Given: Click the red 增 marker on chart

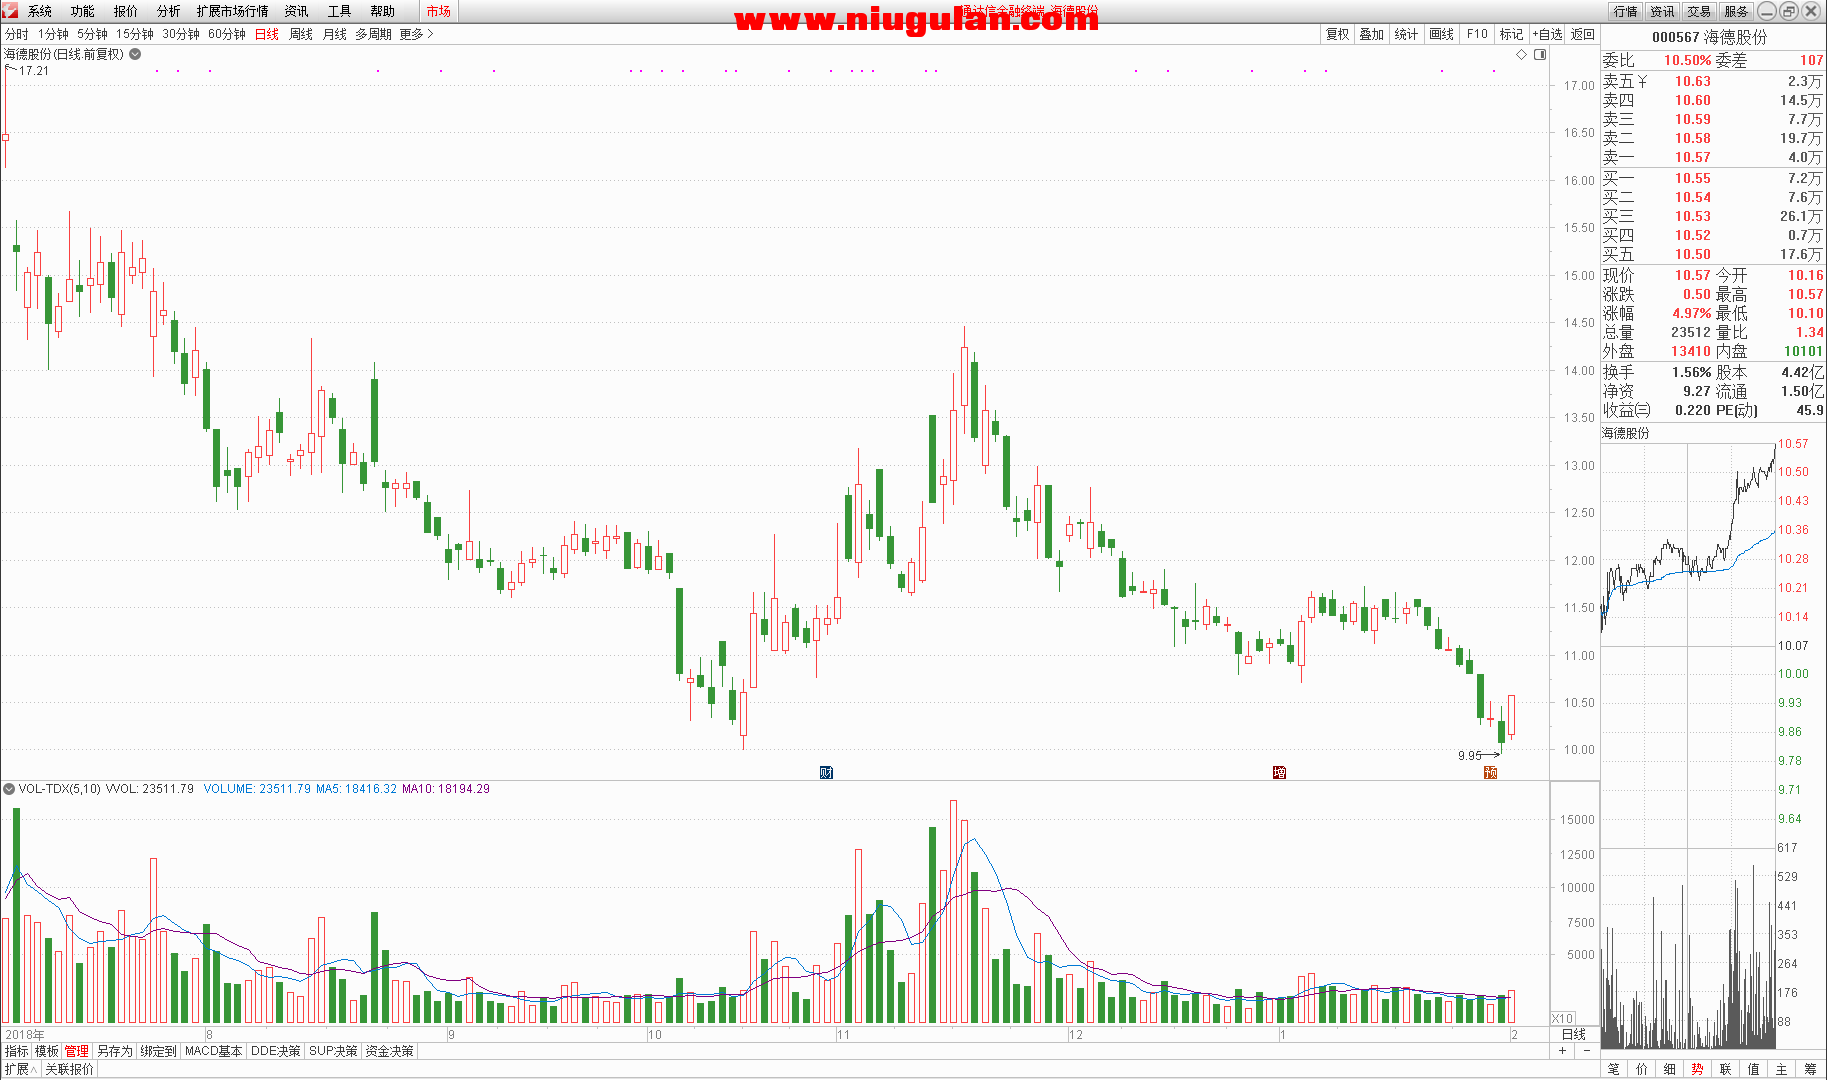Looking at the screenshot, I should (x=1279, y=772).
